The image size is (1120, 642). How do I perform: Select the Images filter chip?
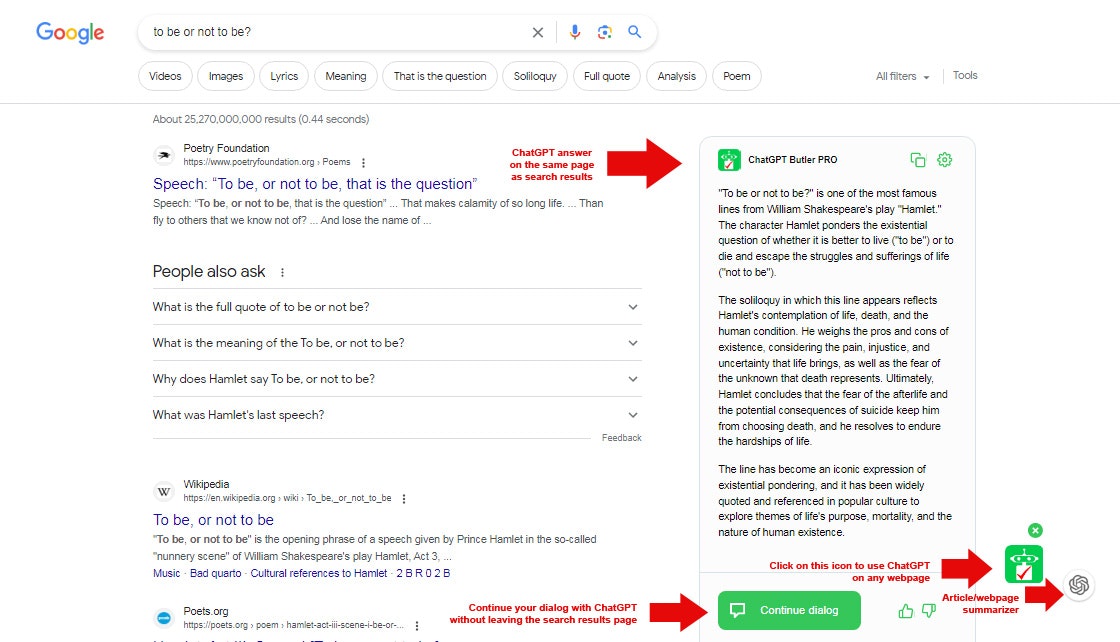(226, 76)
